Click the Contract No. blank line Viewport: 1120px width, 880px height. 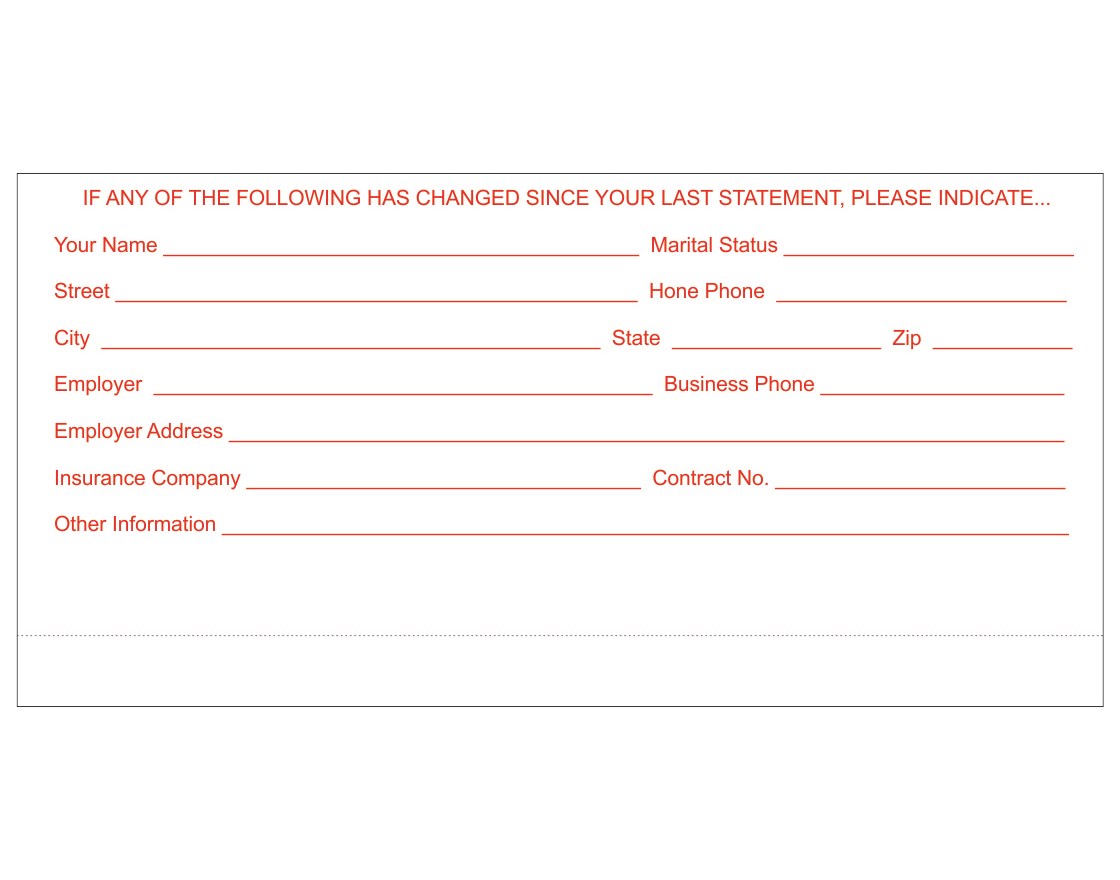(920, 488)
